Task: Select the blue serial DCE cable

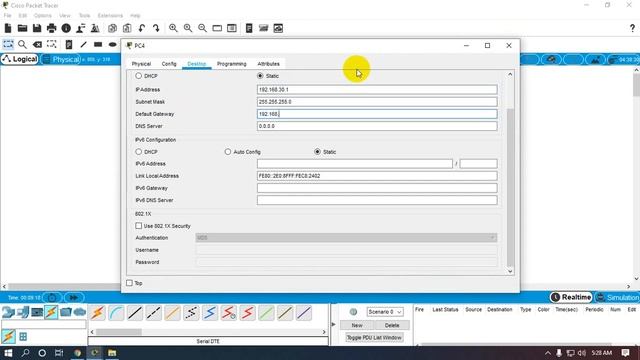Action: [x=210, y=313]
